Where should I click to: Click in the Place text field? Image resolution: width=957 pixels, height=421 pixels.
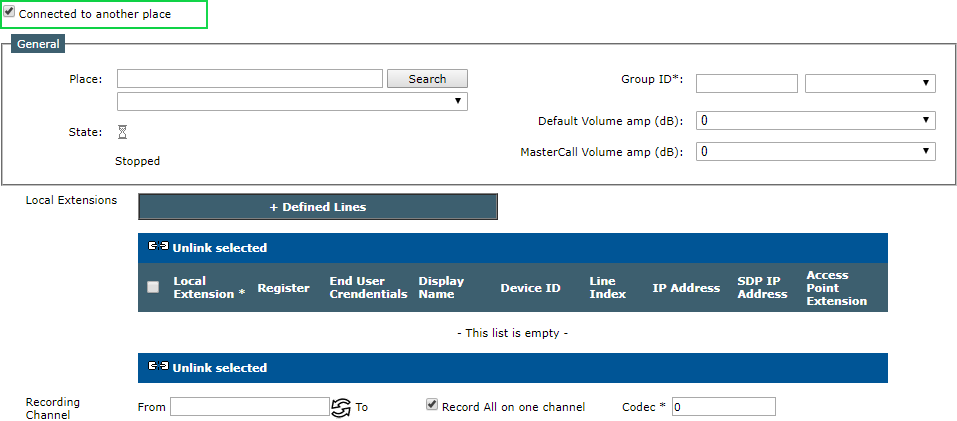[250, 79]
